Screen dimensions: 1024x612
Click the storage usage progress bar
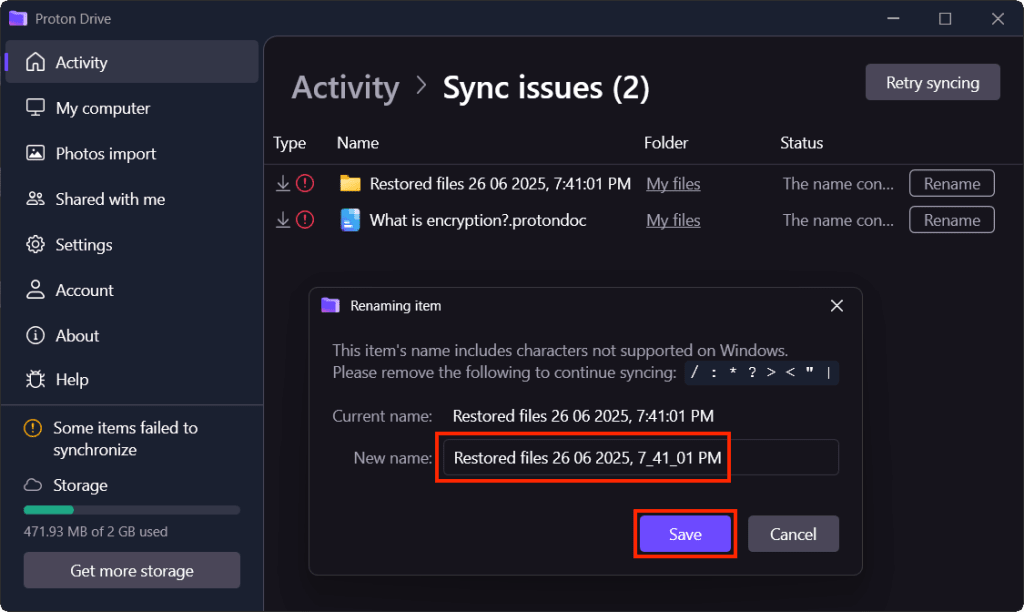coord(132,510)
